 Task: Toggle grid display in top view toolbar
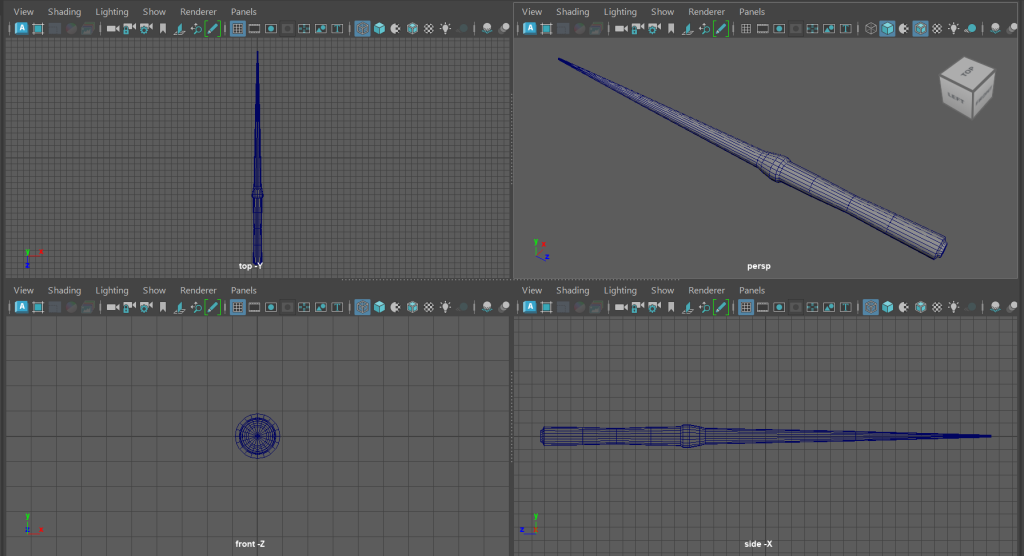tap(237, 29)
